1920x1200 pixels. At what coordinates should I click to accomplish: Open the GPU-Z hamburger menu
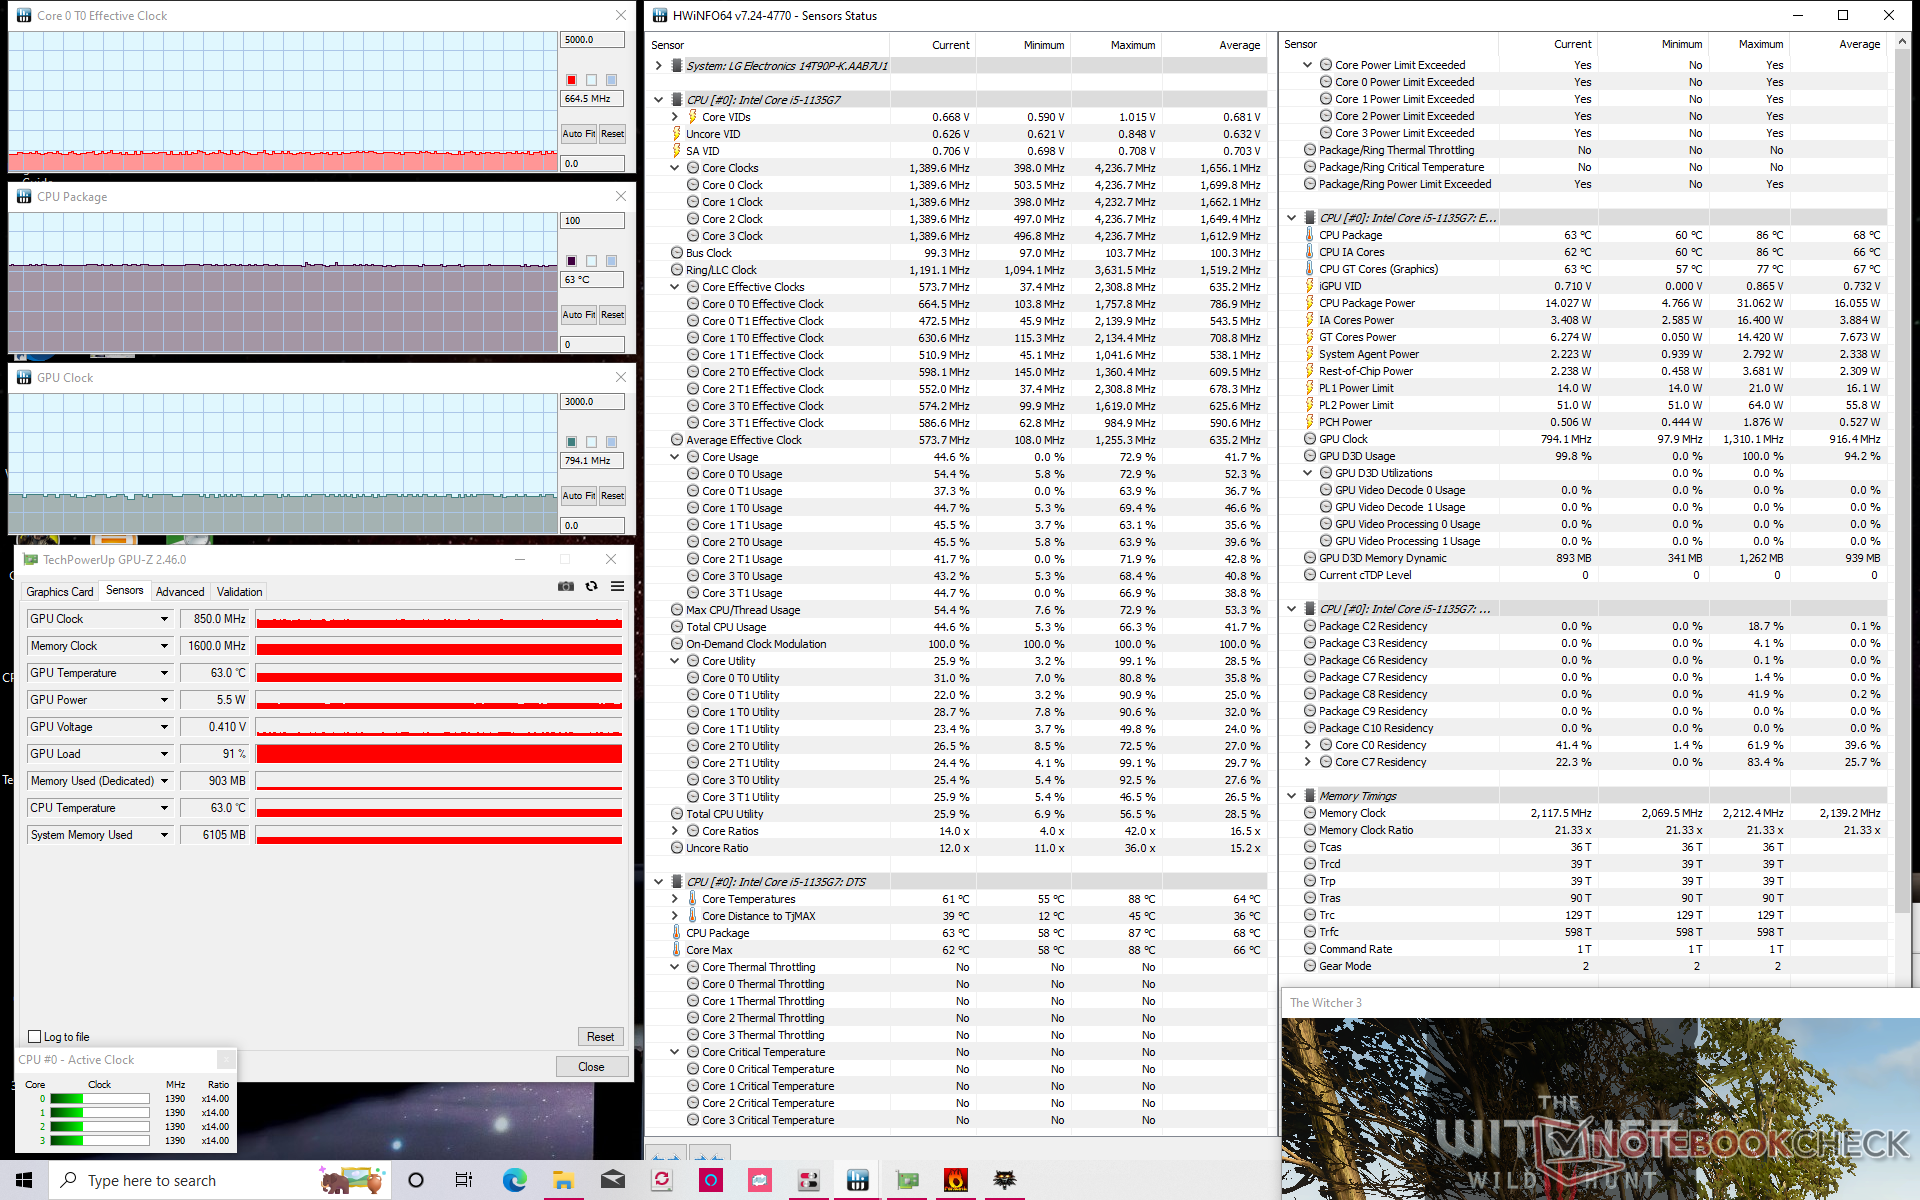tap(618, 587)
